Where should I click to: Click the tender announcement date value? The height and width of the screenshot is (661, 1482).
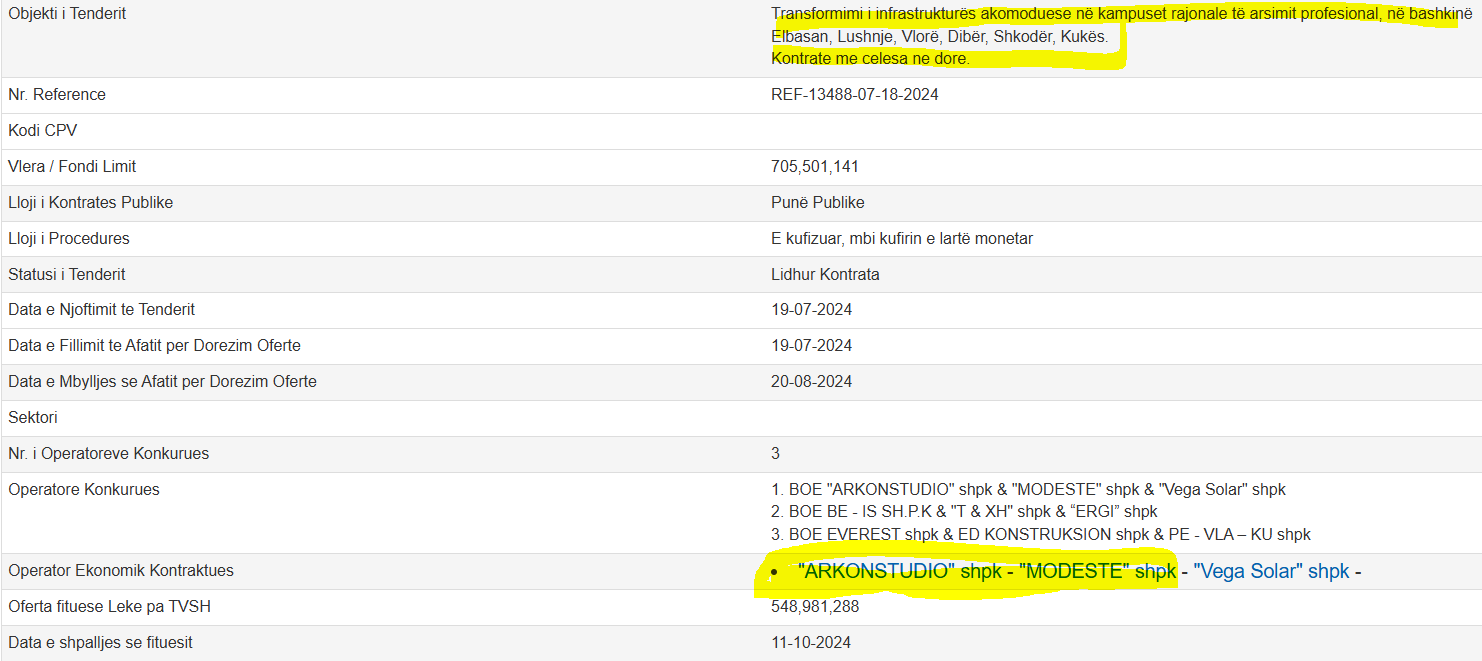point(811,310)
